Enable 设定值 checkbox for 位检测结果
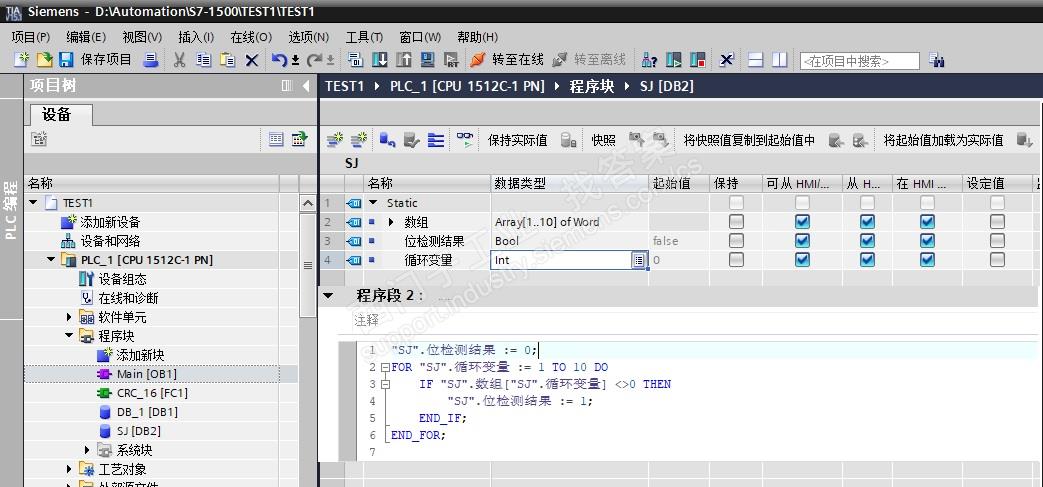The width and height of the screenshot is (1043, 487). point(996,241)
